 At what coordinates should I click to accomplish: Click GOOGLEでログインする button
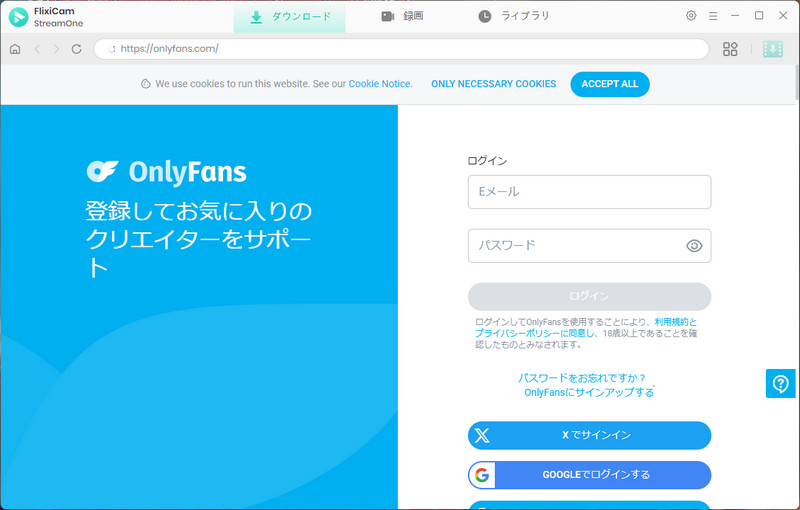pyautogui.click(x=589, y=475)
